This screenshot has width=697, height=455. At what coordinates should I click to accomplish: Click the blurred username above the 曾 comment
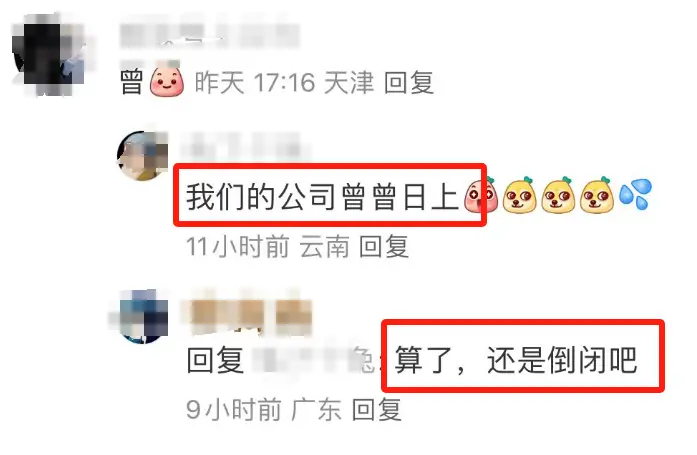[x=209, y=34]
